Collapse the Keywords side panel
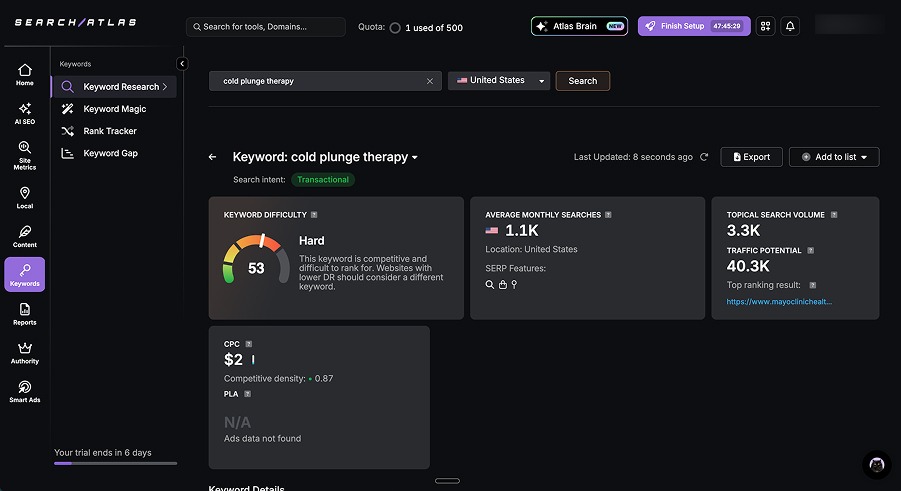This screenshot has height=491, width=901. [182, 64]
